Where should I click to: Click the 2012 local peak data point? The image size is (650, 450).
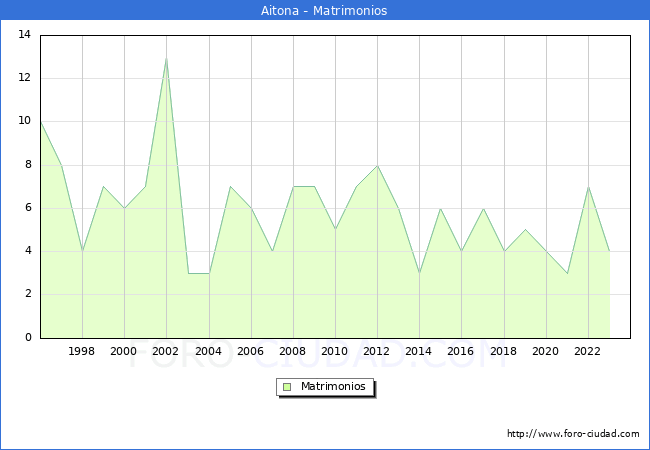[377, 166]
